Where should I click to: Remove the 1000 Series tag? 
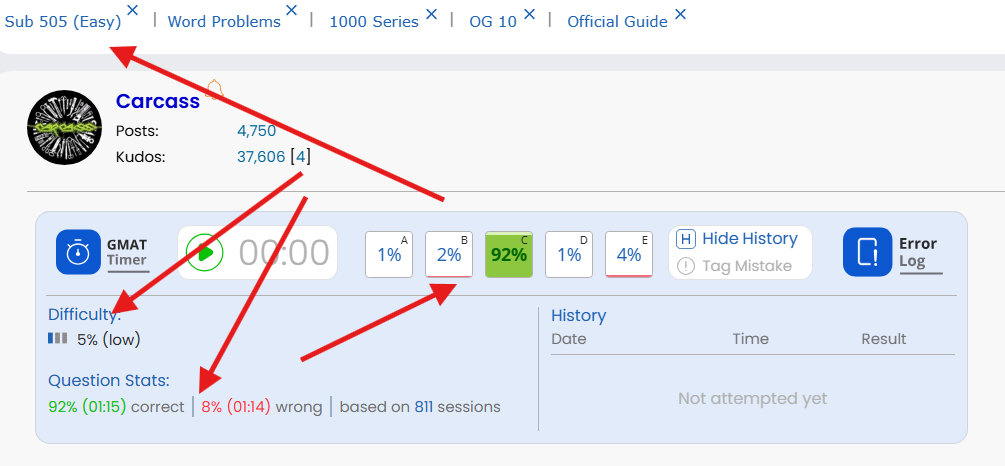click(x=431, y=13)
